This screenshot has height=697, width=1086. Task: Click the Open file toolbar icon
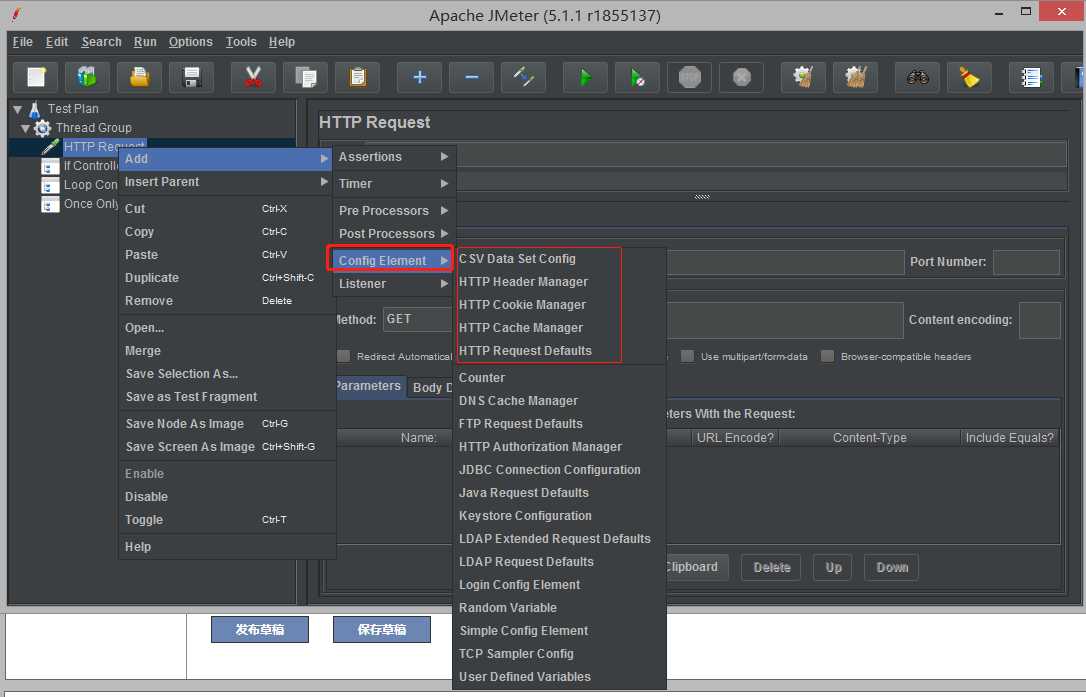(x=139, y=77)
